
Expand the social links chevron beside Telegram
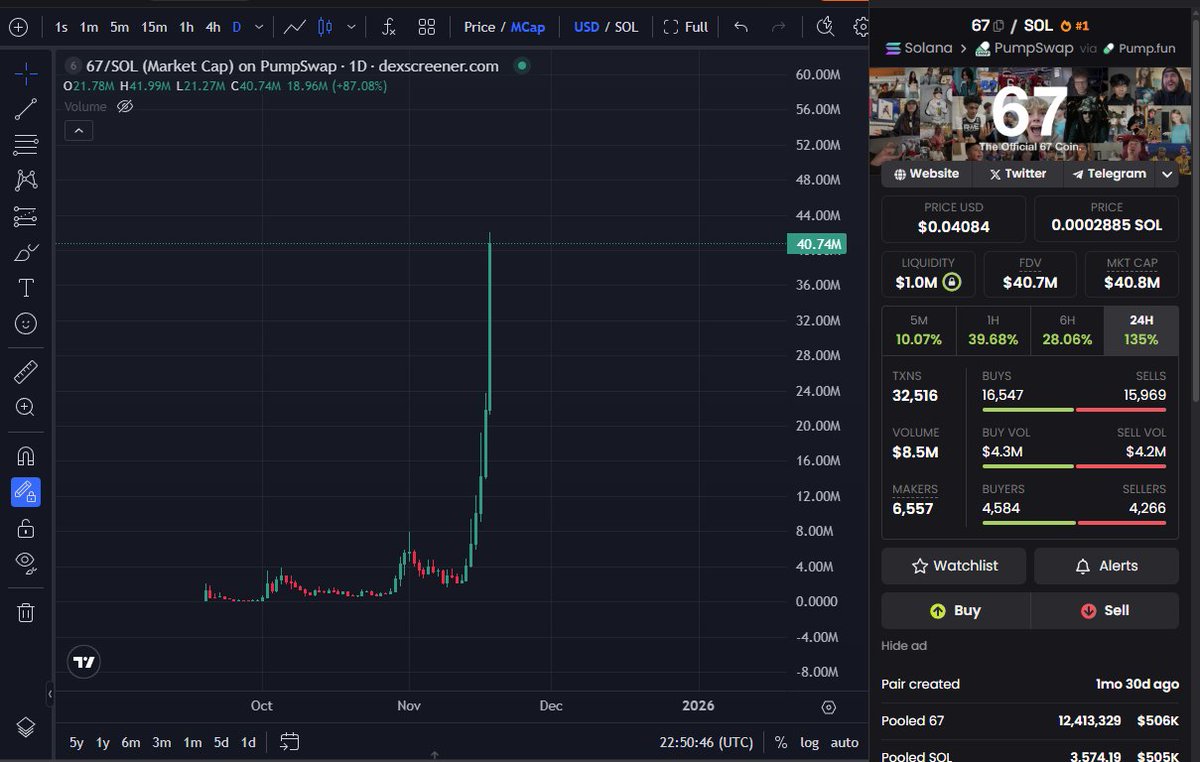pyautogui.click(x=1167, y=174)
